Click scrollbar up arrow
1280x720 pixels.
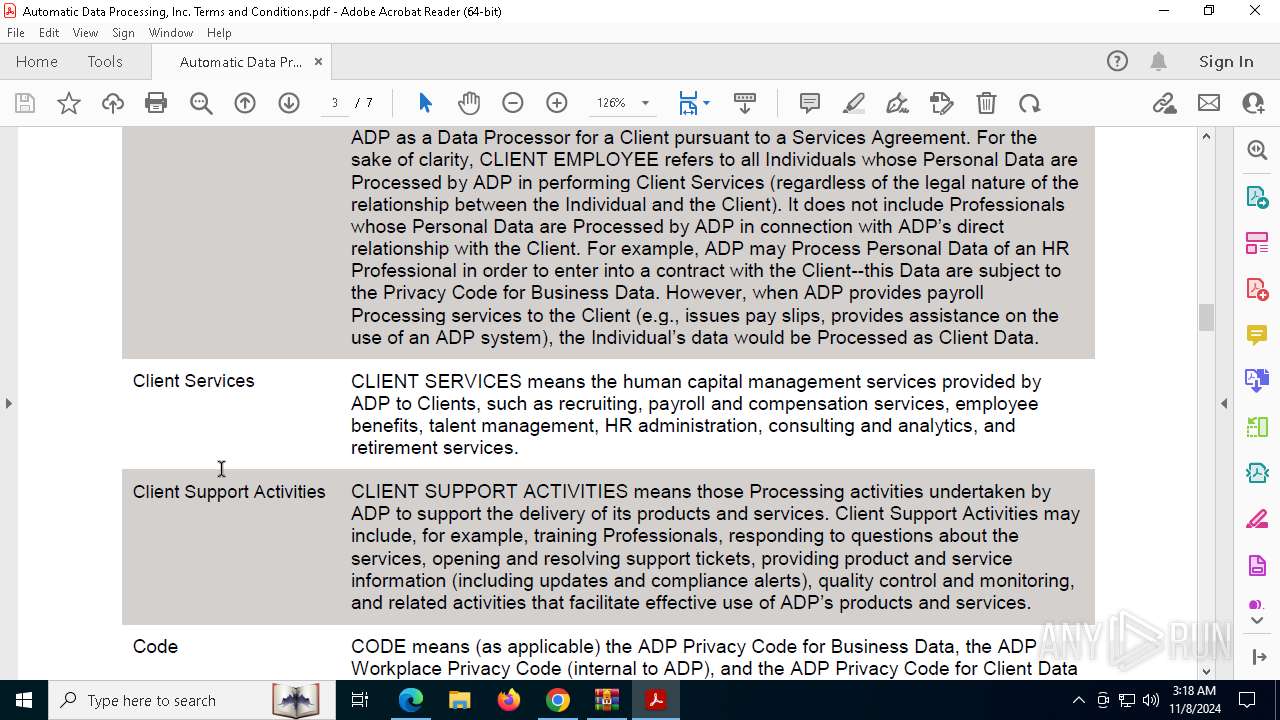1206,136
